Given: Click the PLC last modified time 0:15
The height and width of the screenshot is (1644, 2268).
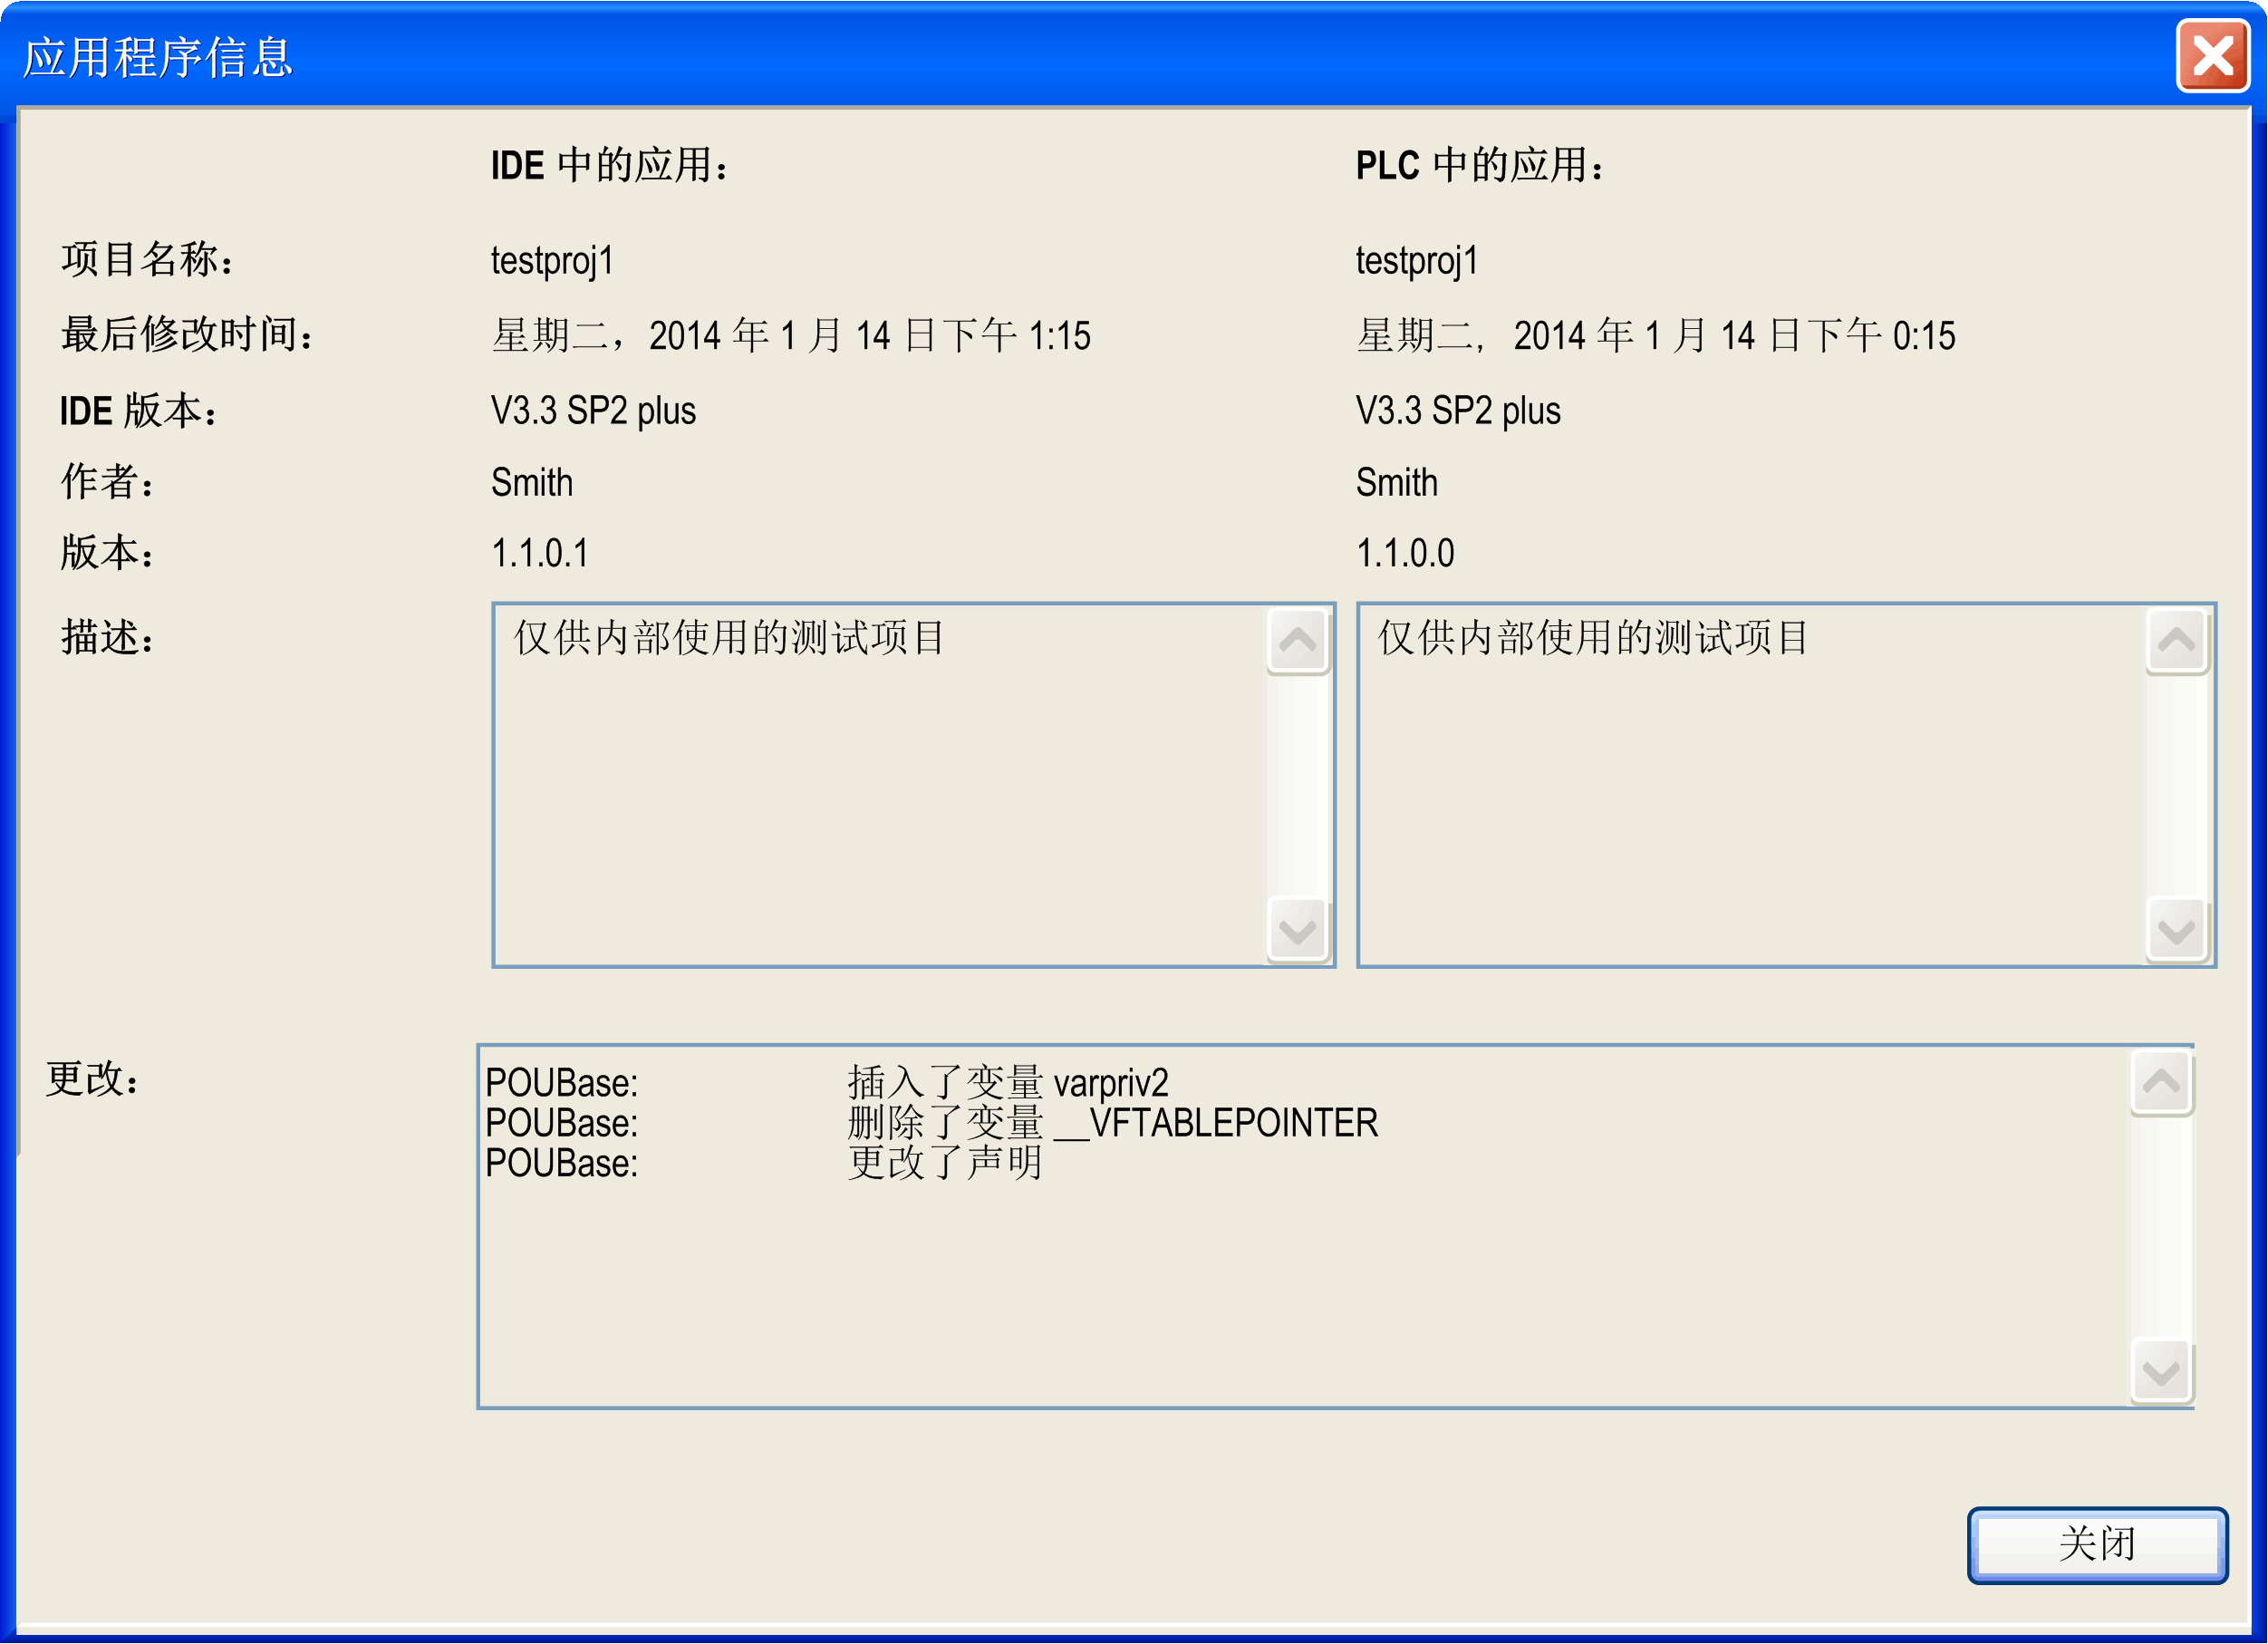Looking at the screenshot, I should tap(1924, 336).
